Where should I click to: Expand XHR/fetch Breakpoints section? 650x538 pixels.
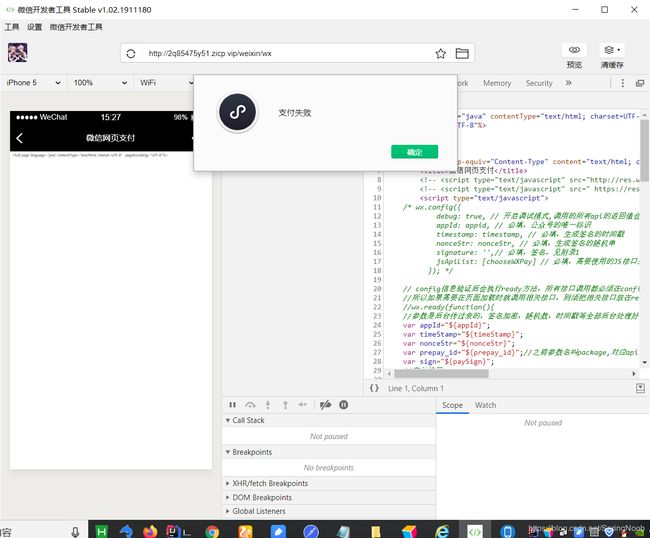coord(329,483)
